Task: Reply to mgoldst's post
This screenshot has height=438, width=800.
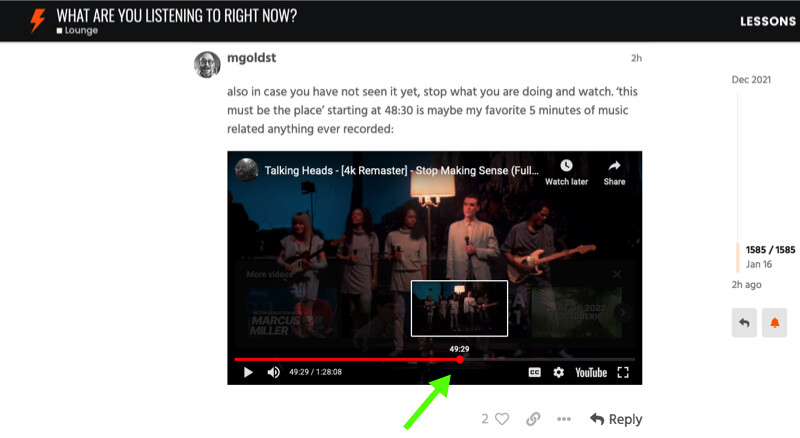Action: pyautogui.click(x=616, y=419)
